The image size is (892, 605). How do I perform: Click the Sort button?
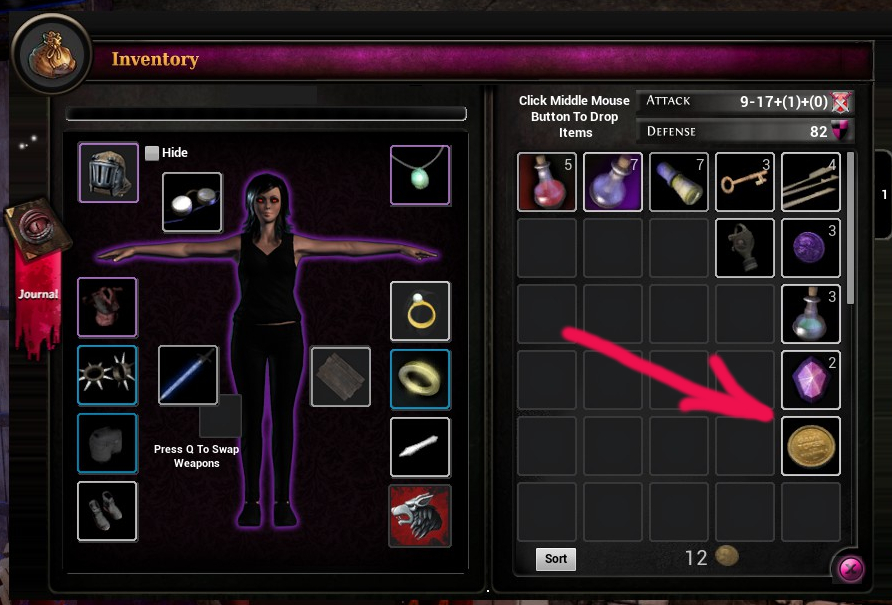click(x=556, y=559)
